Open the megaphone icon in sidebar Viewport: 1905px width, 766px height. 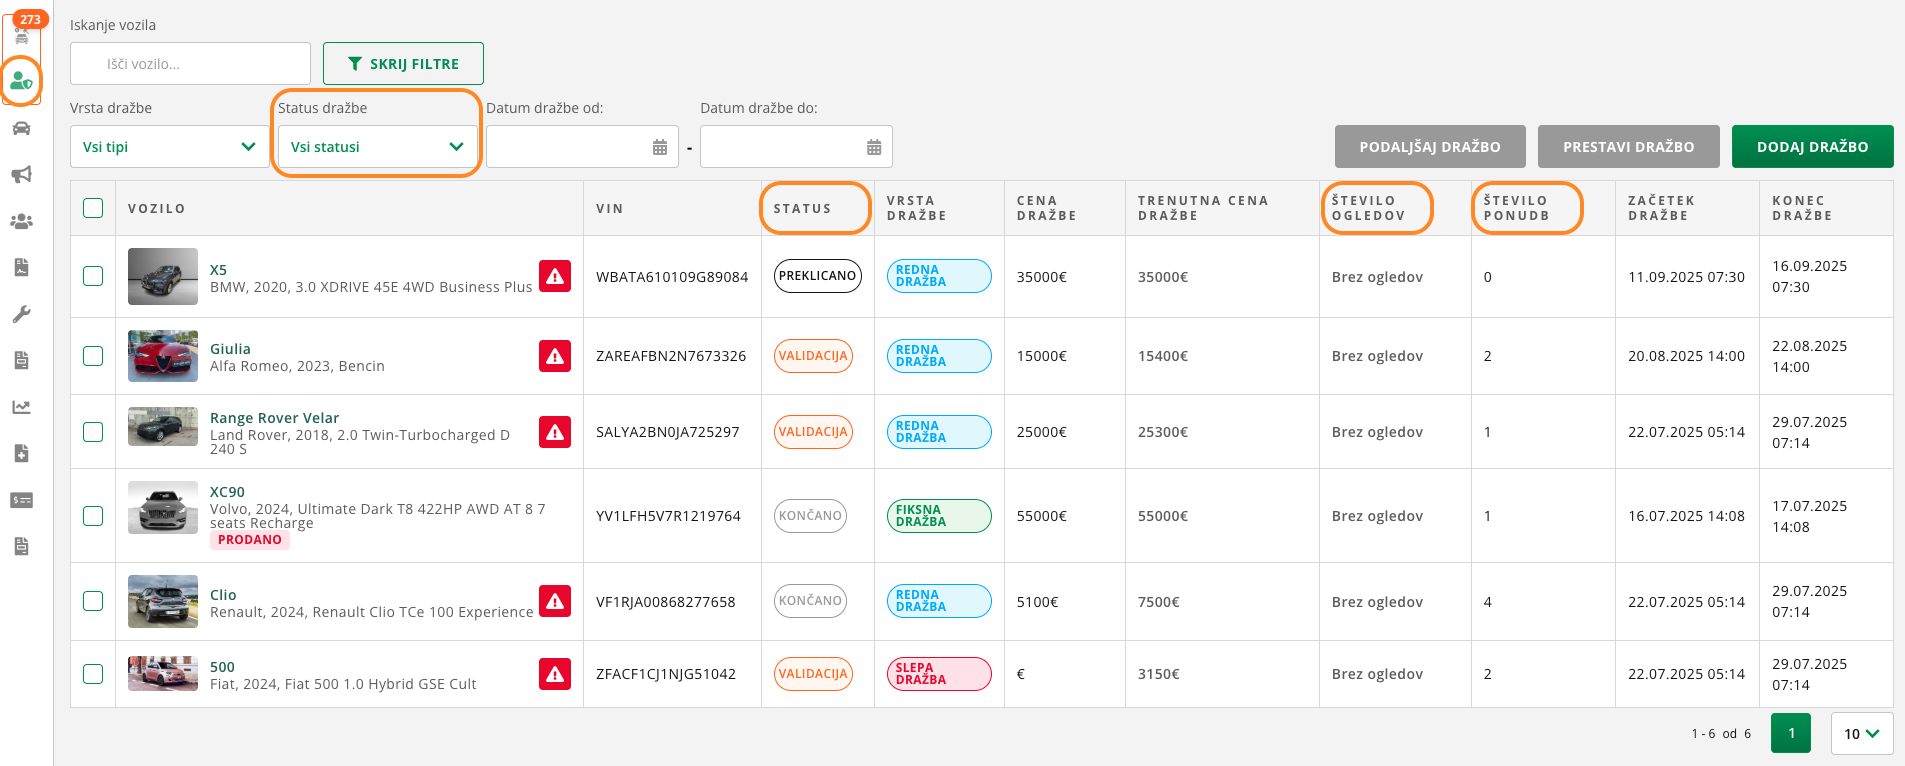point(21,175)
